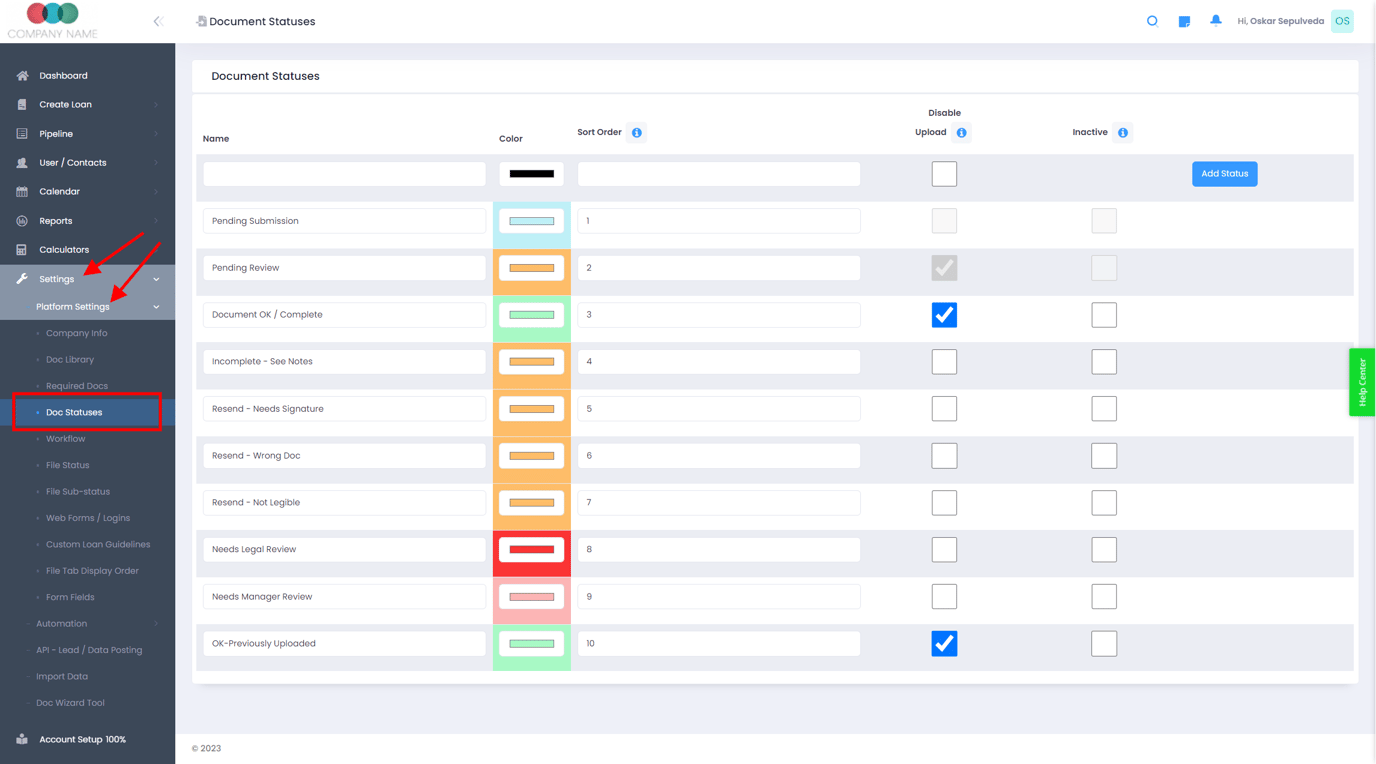Click the OS user avatar icon
The height and width of the screenshot is (764, 1376).
(x=1342, y=21)
